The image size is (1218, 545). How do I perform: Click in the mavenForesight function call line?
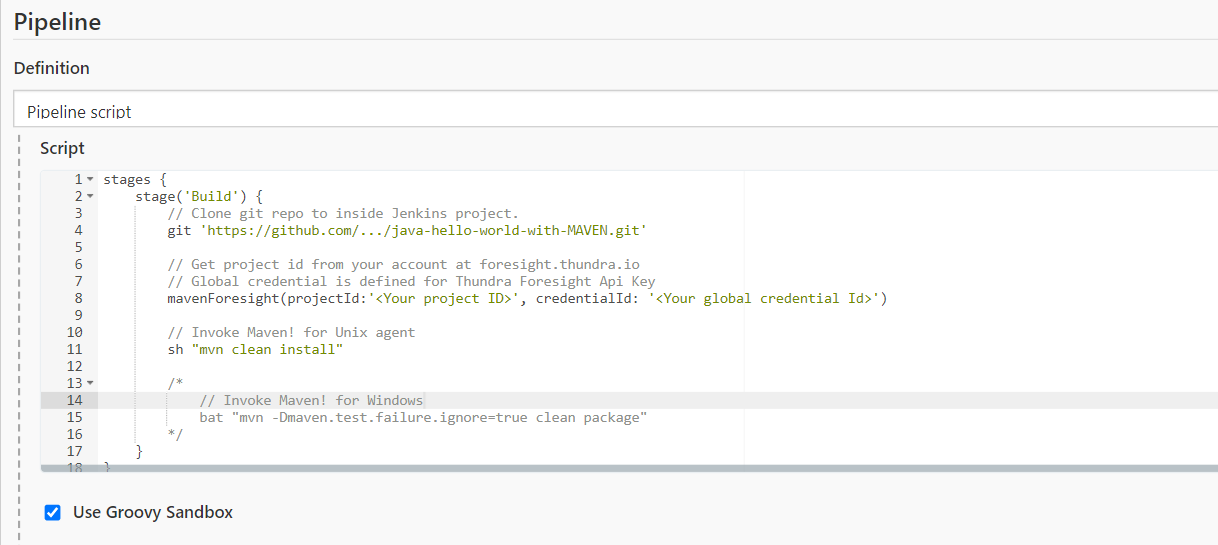[x=527, y=298]
